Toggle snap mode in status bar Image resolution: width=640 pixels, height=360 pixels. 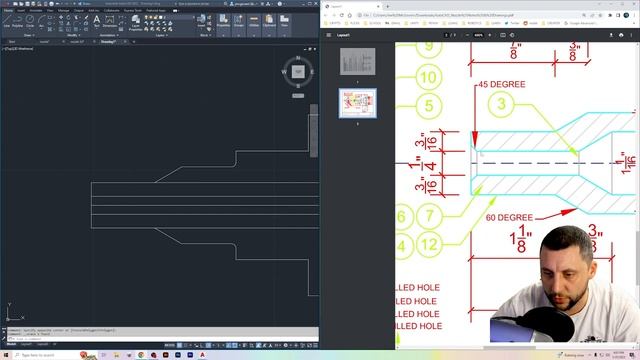[x=186, y=345]
